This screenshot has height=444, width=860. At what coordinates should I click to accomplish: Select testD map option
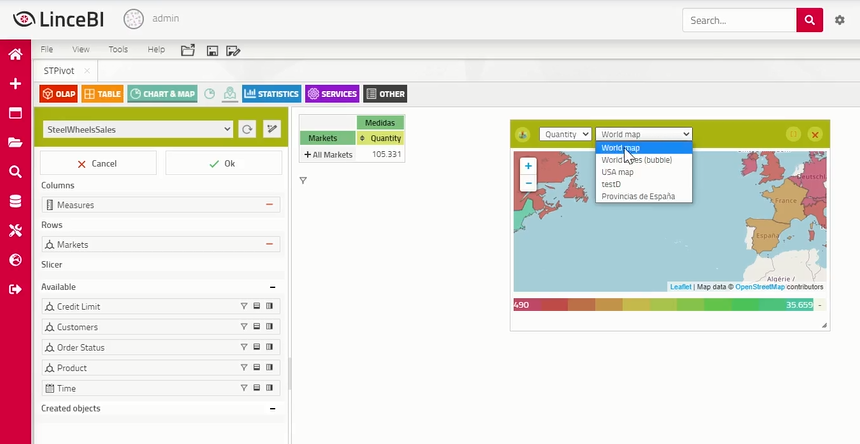(644, 184)
